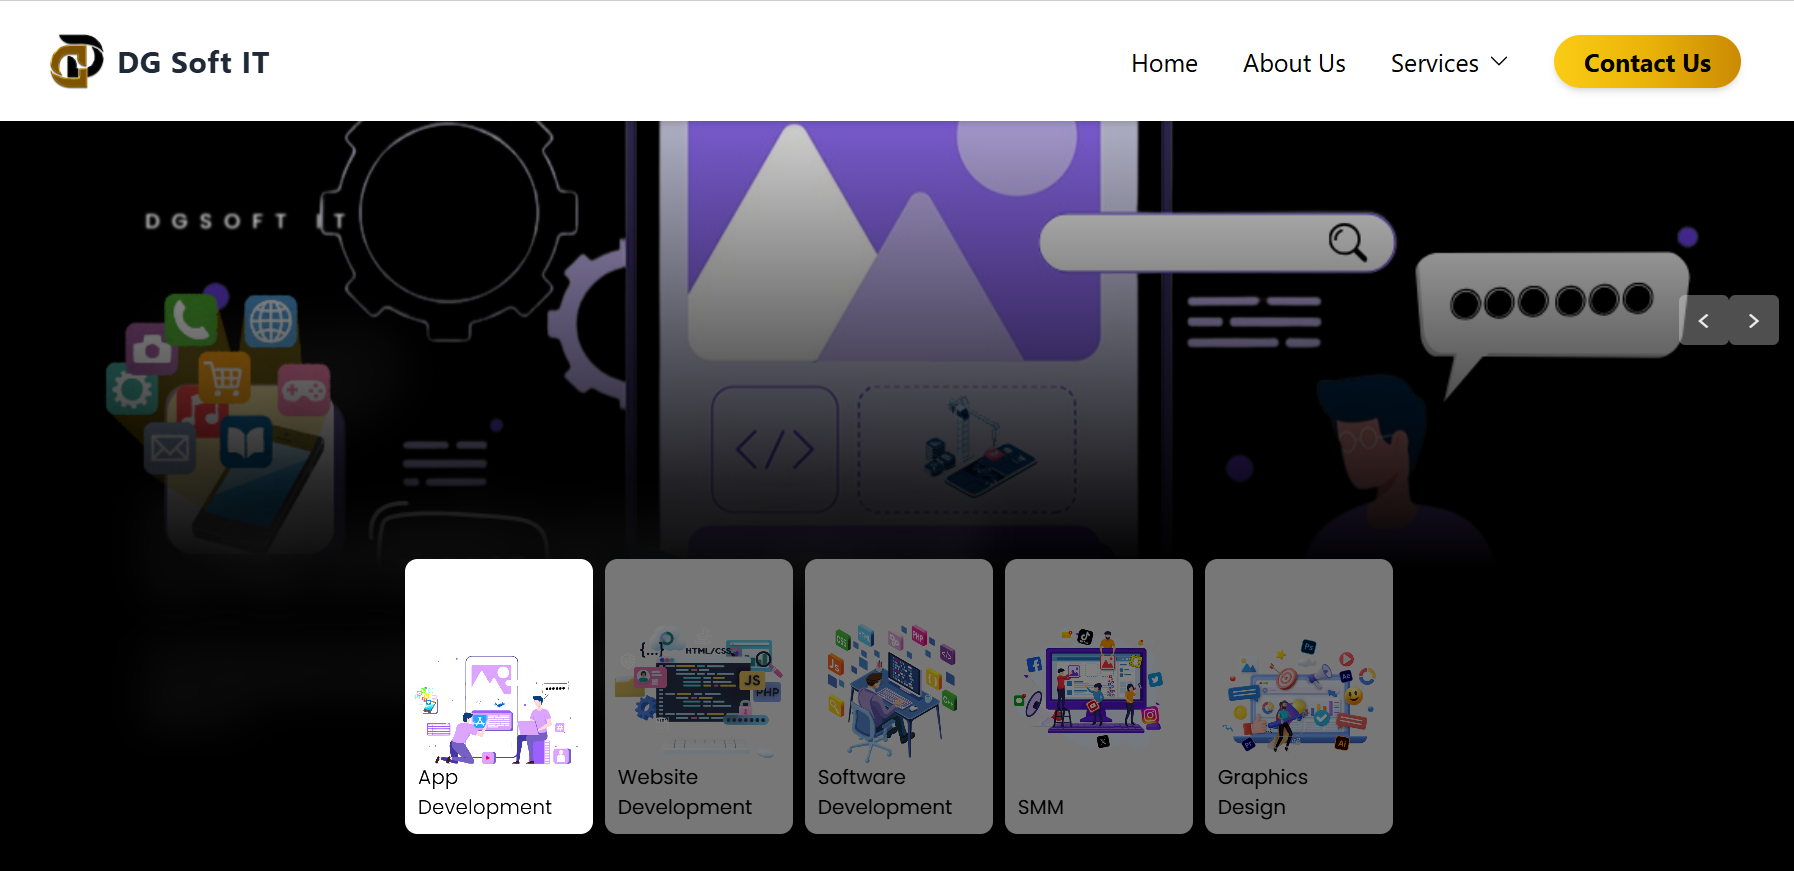Click the DG Soft IT logo emblem

click(x=76, y=62)
